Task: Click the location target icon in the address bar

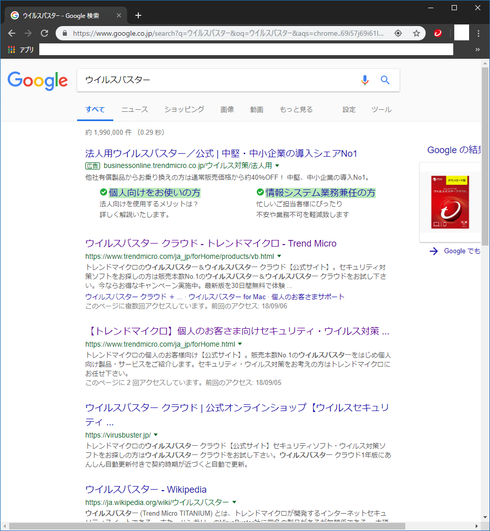Action: pyautogui.click(x=398, y=33)
